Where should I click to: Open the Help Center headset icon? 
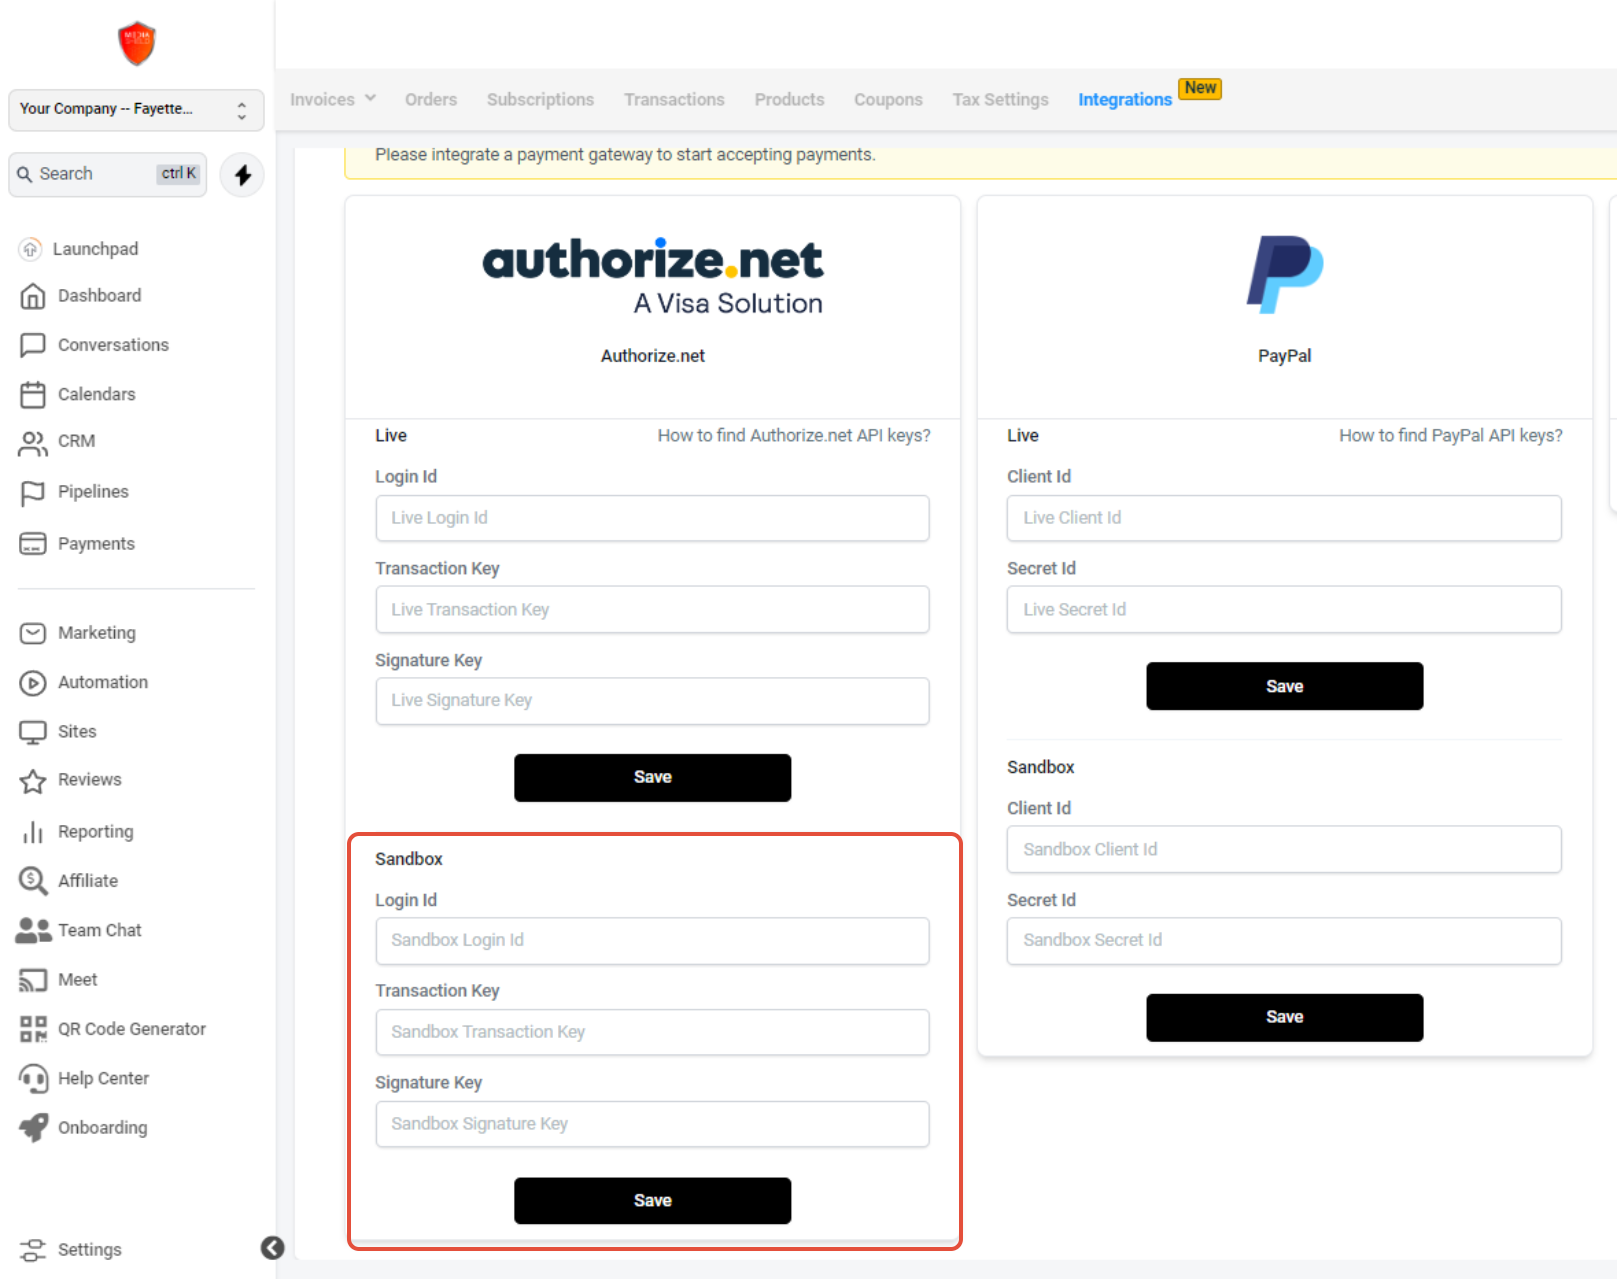point(33,1079)
